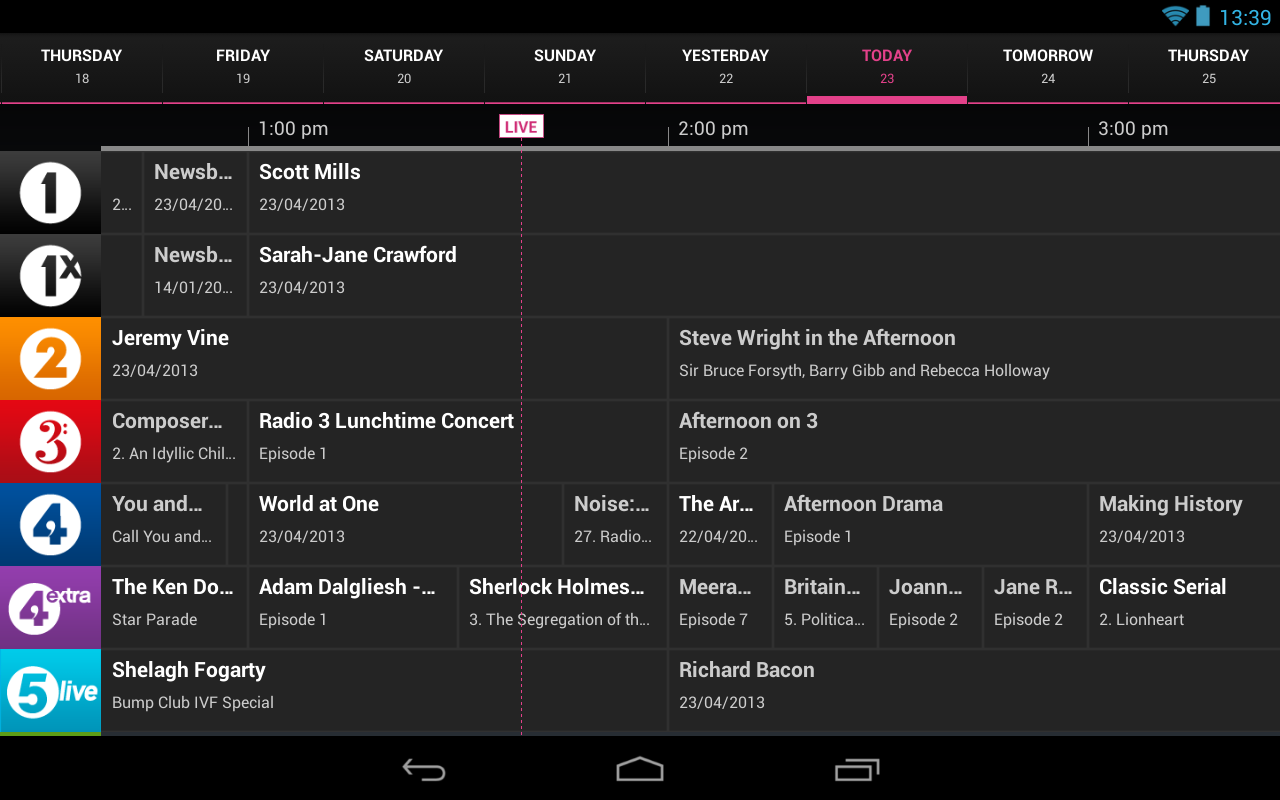Open The Ken Dodd Star Parade entry
This screenshot has height=800, width=1280.
pyautogui.click(x=174, y=607)
